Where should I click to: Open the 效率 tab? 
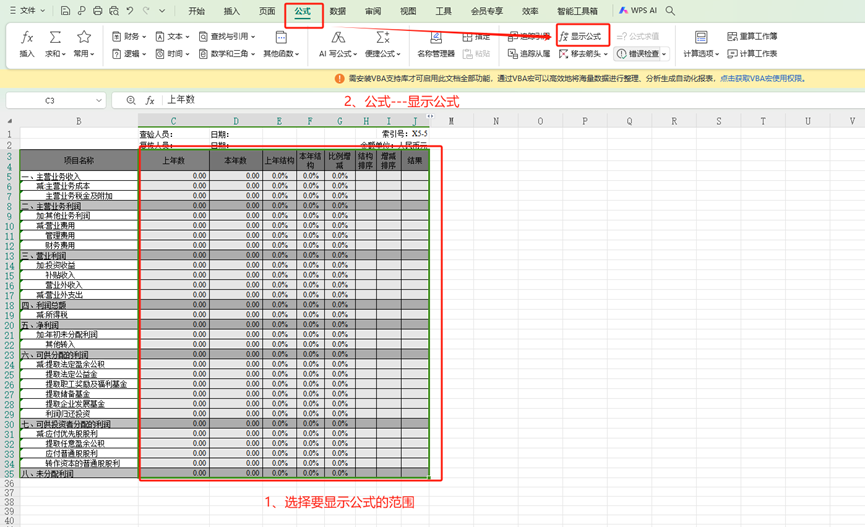click(x=530, y=11)
